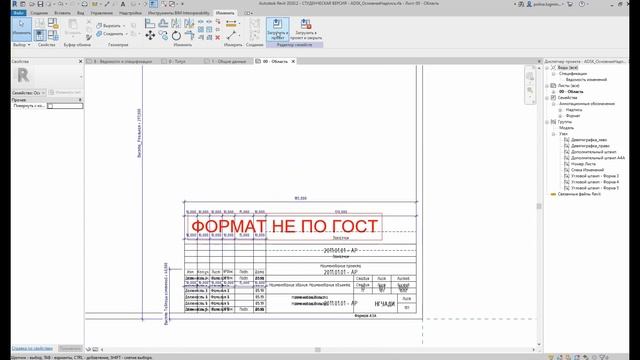Click the navigation wheel icon in view

[x=530, y=76]
